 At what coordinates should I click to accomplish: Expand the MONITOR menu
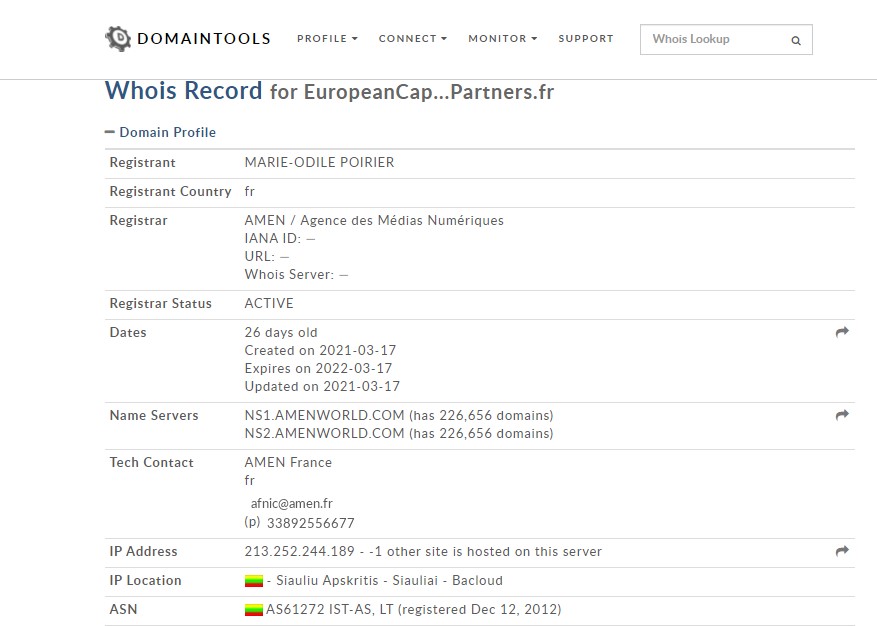[501, 38]
